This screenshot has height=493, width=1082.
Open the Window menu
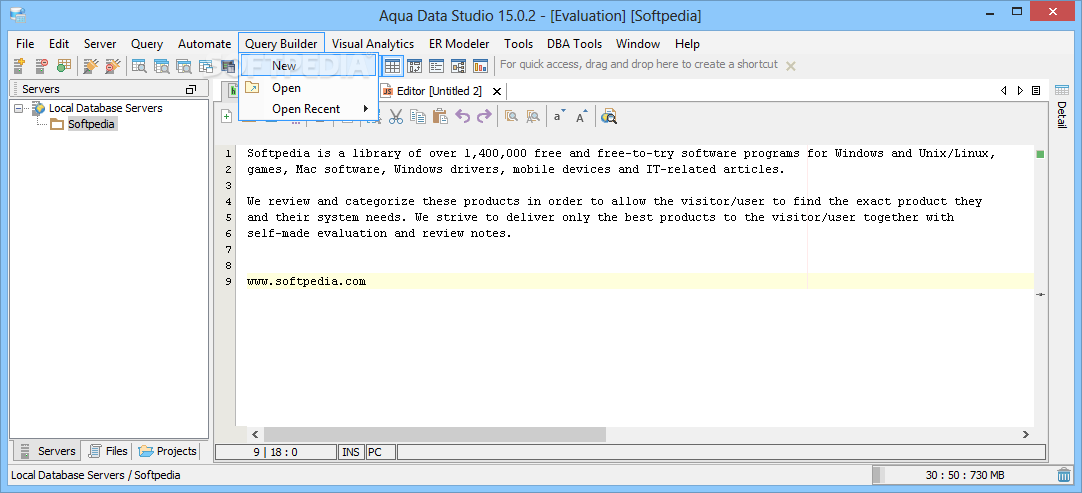(x=638, y=44)
